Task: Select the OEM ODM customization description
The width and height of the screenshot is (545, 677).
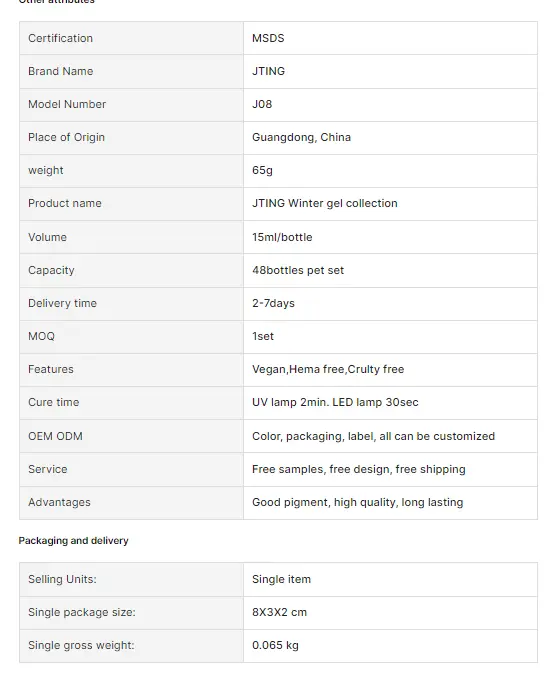Action: click(373, 437)
